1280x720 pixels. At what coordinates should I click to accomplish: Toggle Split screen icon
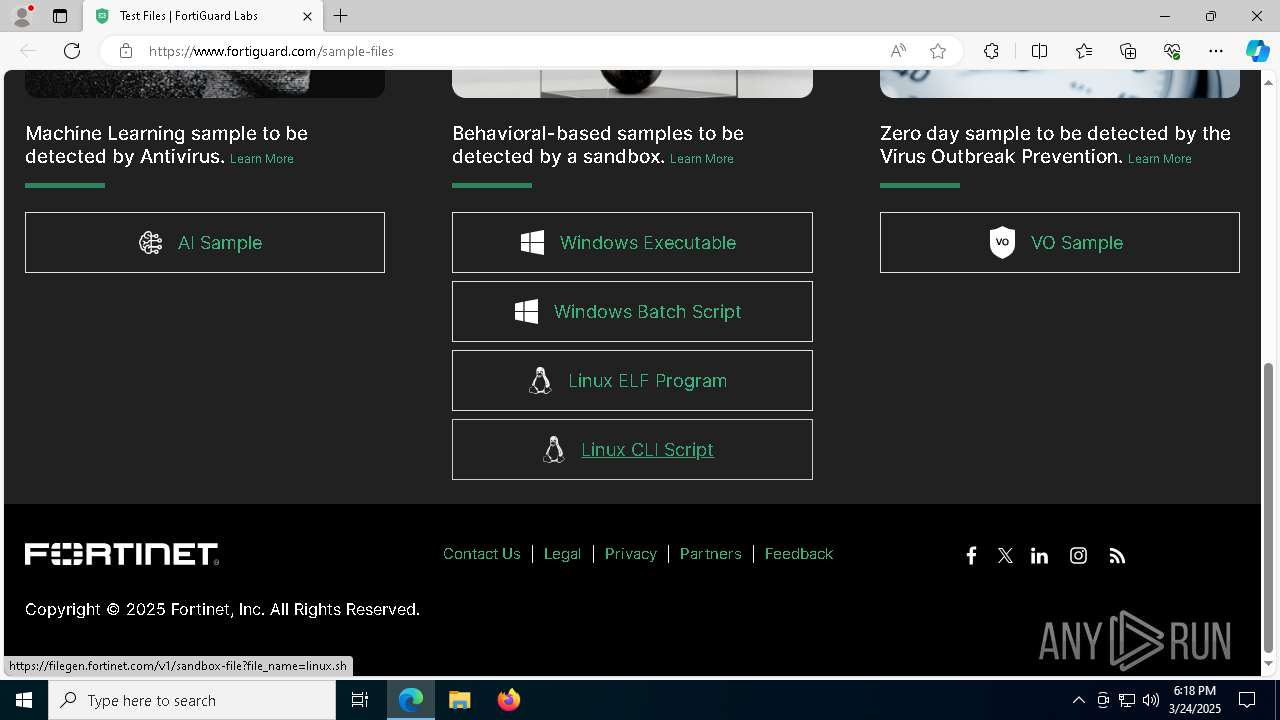click(x=1039, y=51)
